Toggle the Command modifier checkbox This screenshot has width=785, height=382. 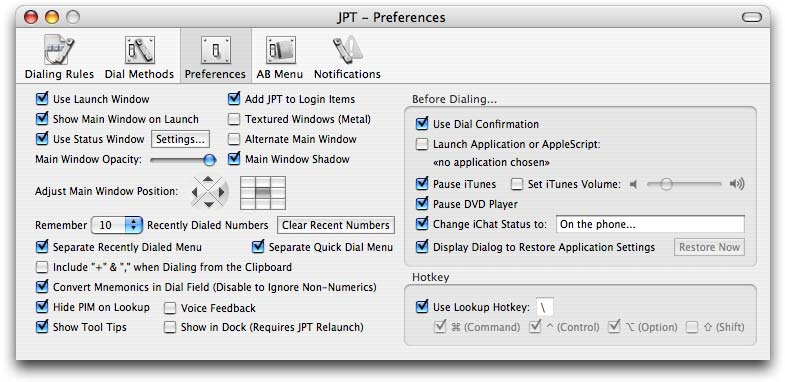click(x=441, y=326)
